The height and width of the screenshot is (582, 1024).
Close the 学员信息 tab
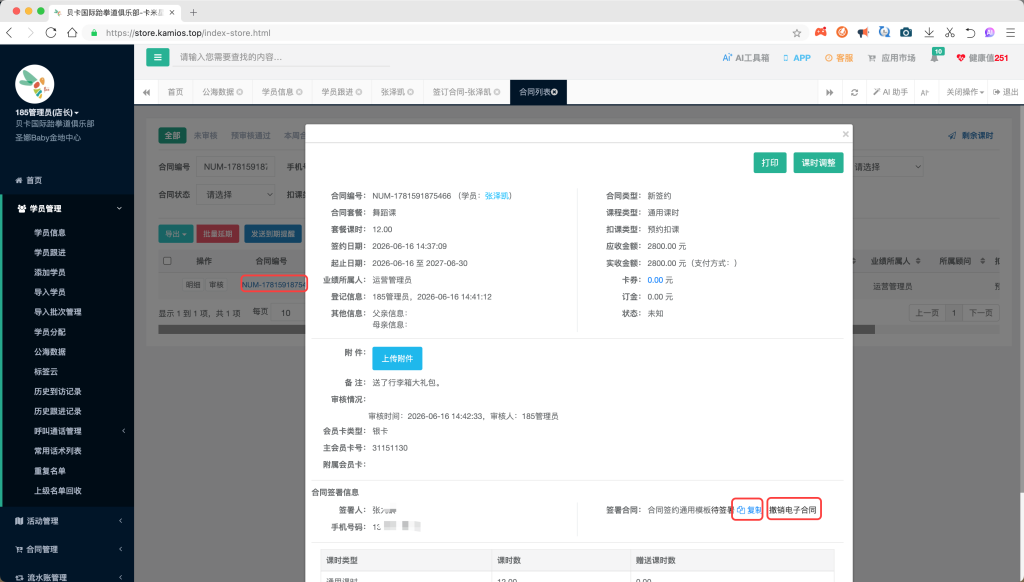pyautogui.click(x=299, y=92)
